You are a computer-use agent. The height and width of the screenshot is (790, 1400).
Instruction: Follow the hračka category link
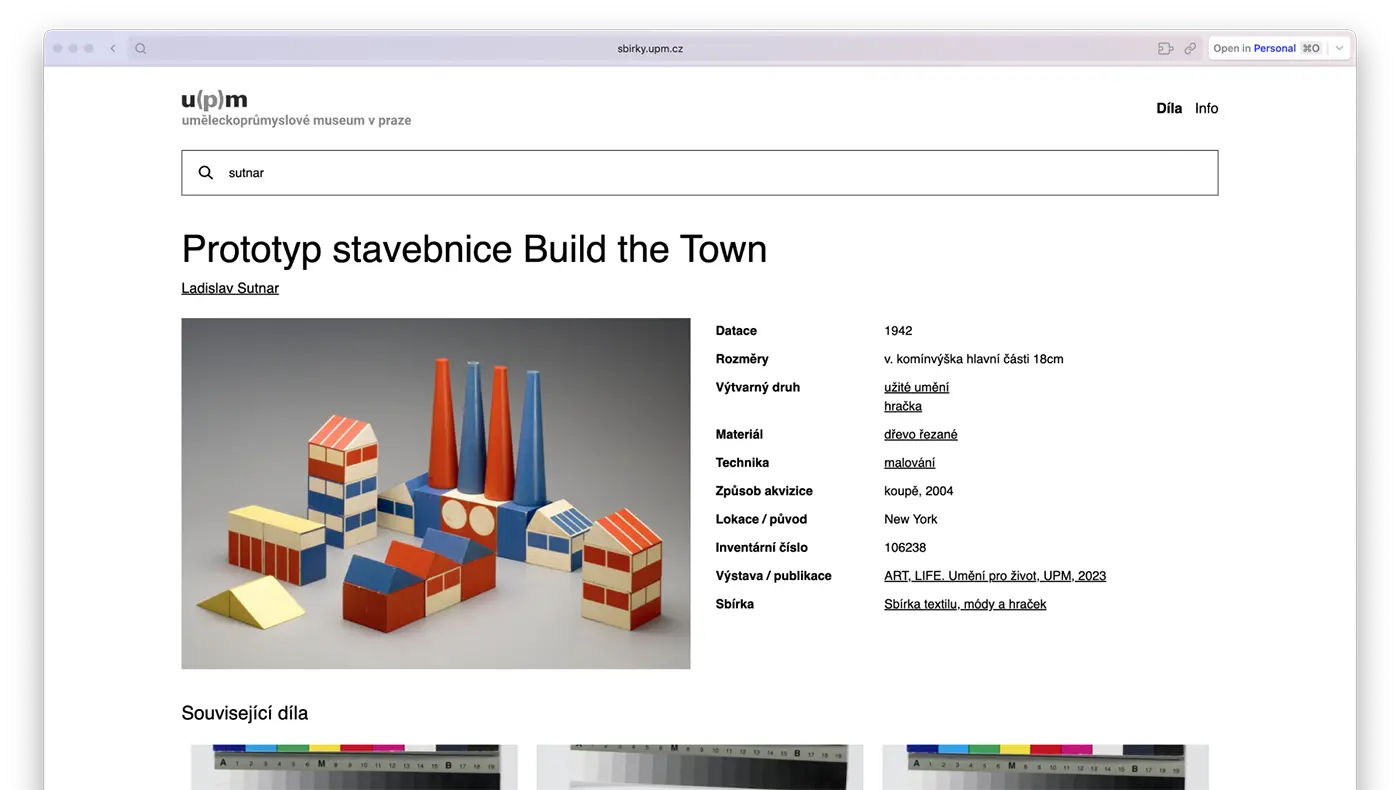pos(903,406)
